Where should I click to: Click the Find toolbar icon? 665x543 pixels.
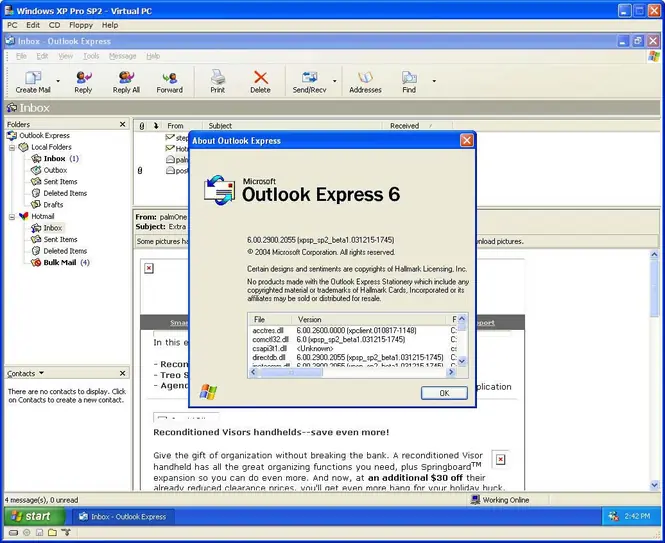409,81
